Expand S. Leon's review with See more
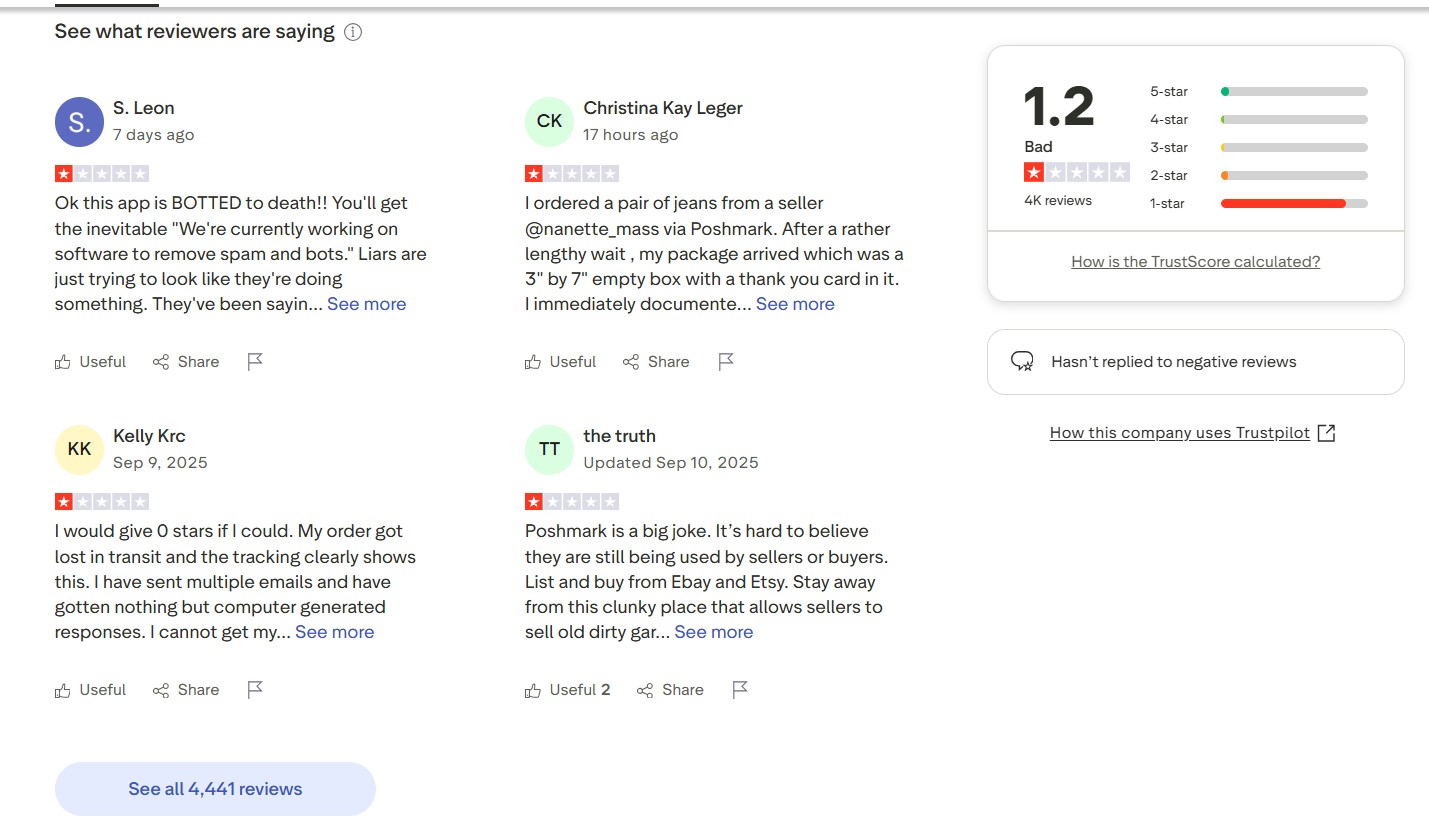This screenshot has width=1429, height=823. pos(367,304)
